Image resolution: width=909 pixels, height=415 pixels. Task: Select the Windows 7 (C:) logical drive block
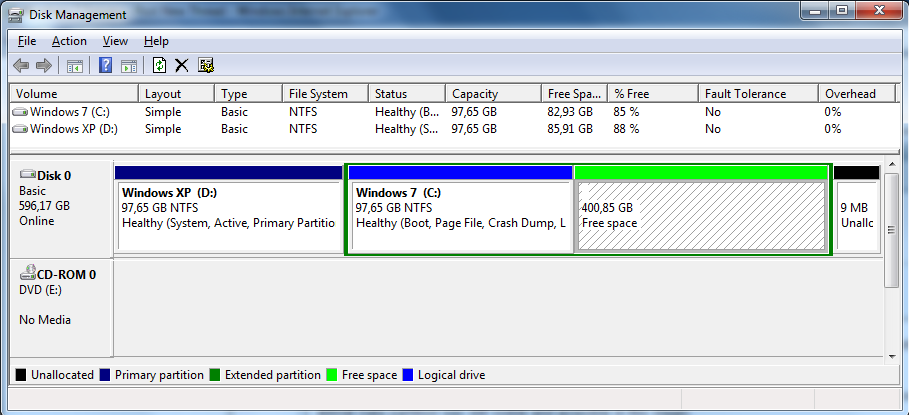click(461, 209)
